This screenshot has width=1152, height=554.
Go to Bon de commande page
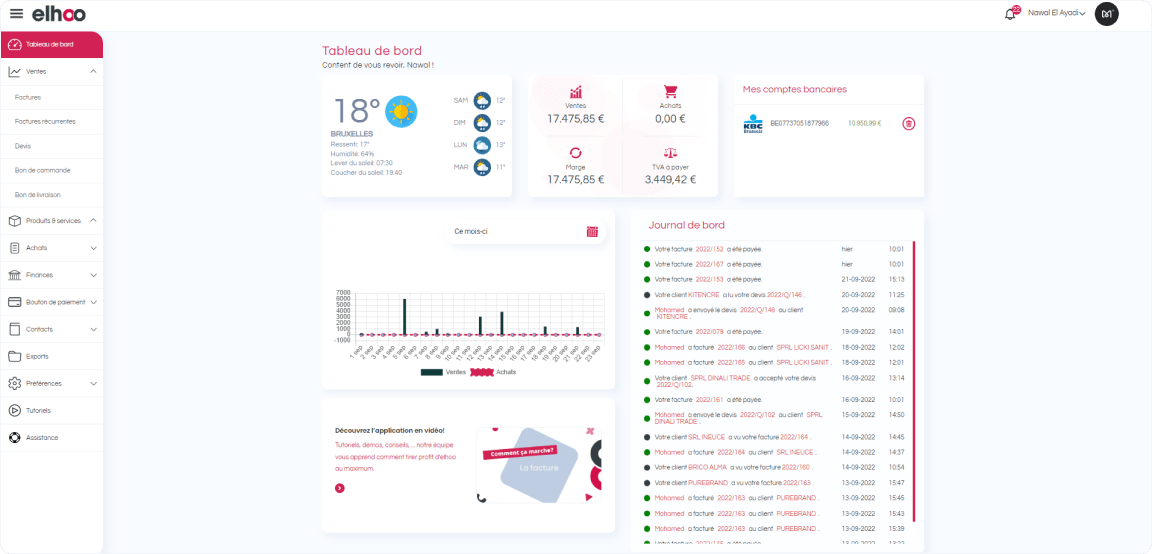coord(43,170)
